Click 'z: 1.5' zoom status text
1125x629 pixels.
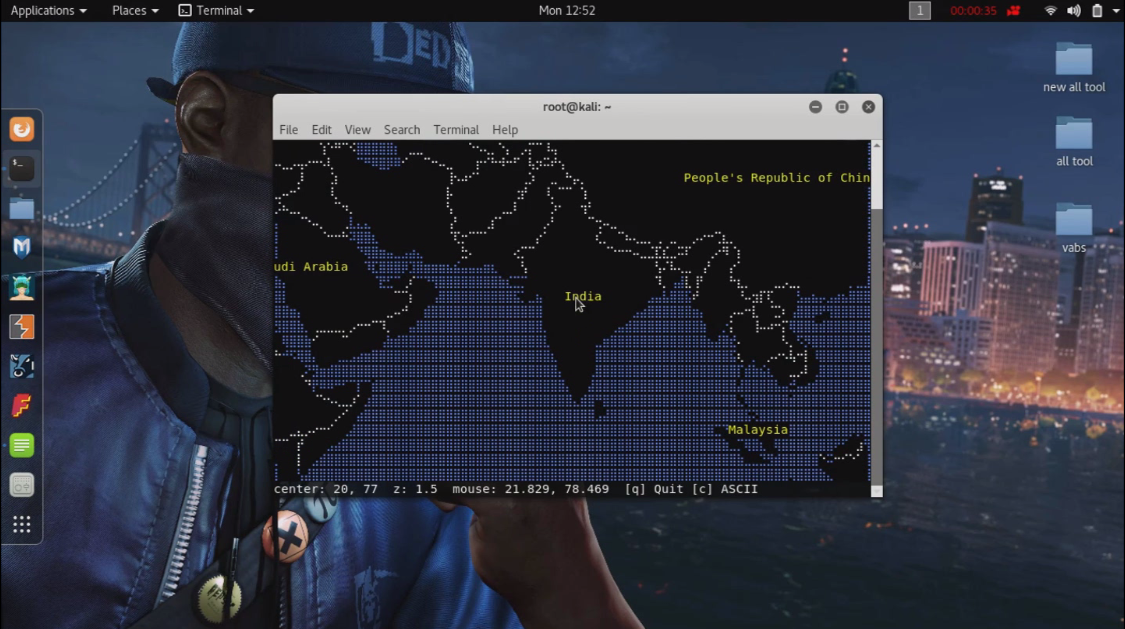(x=415, y=489)
